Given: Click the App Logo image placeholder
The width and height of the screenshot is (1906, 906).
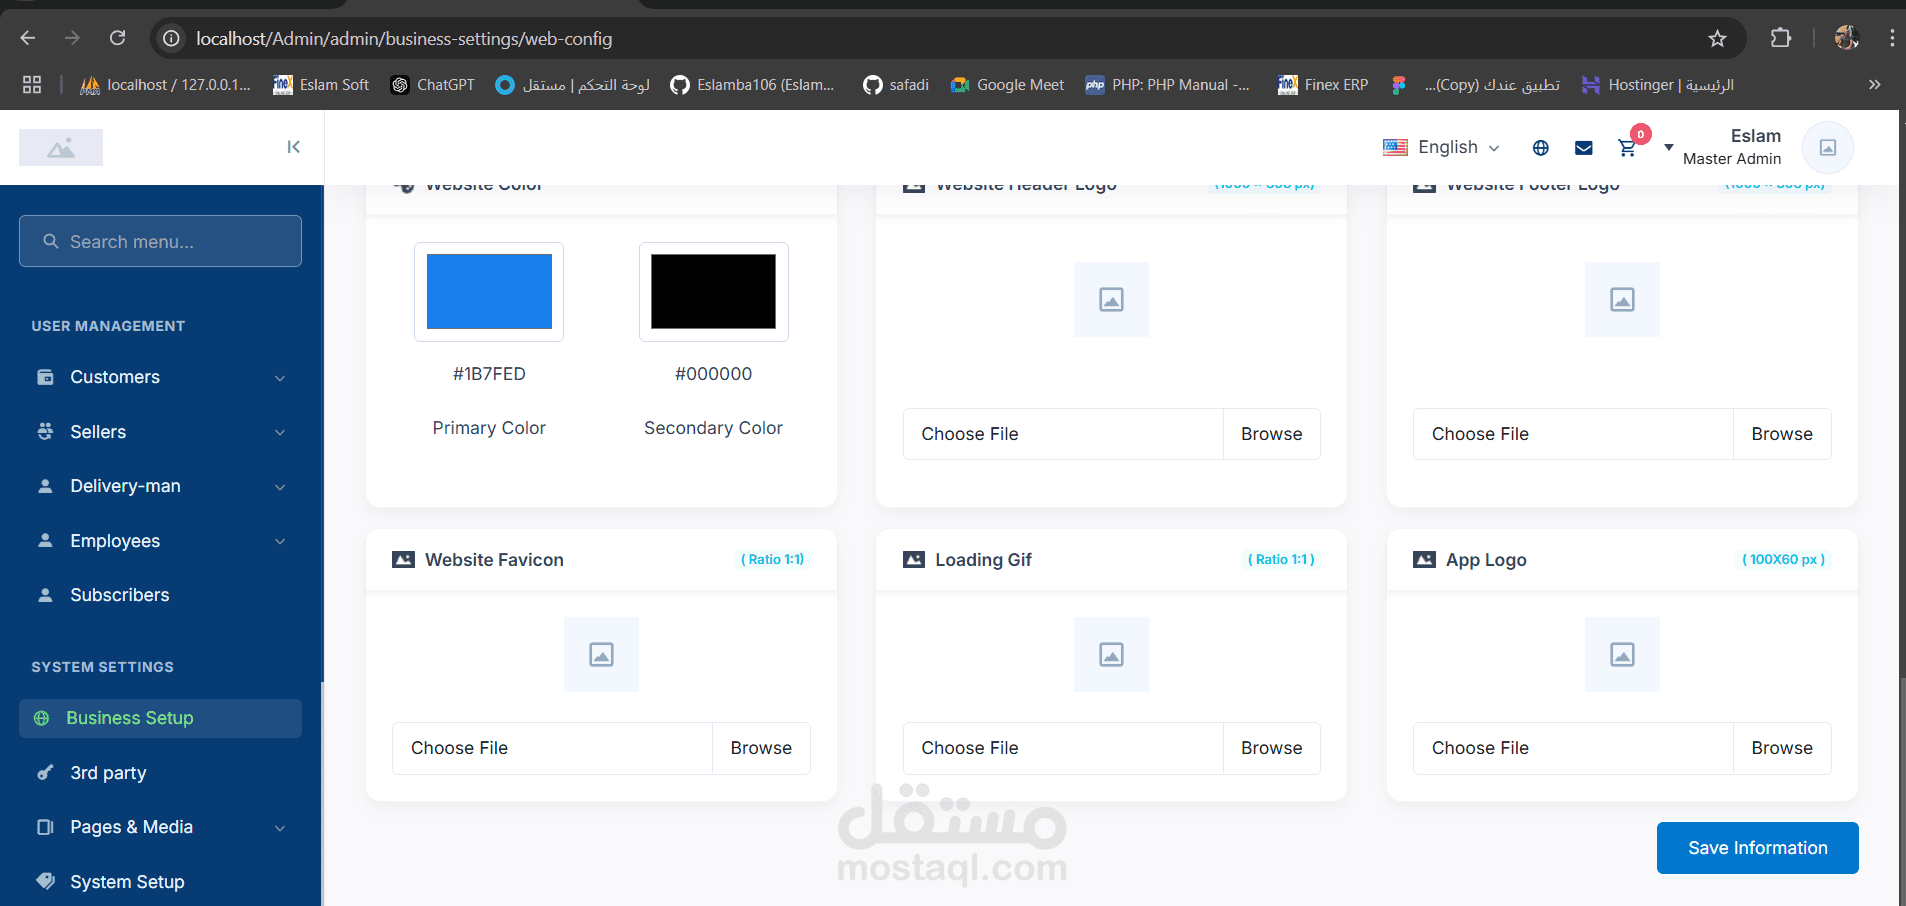Looking at the screenshot, I should click(1622, 654).
